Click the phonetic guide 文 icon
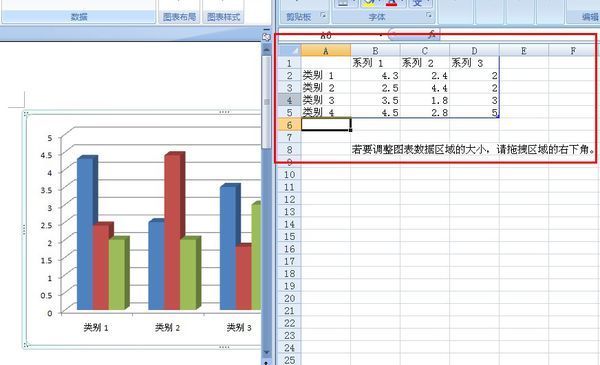 (x=417, y=3)
